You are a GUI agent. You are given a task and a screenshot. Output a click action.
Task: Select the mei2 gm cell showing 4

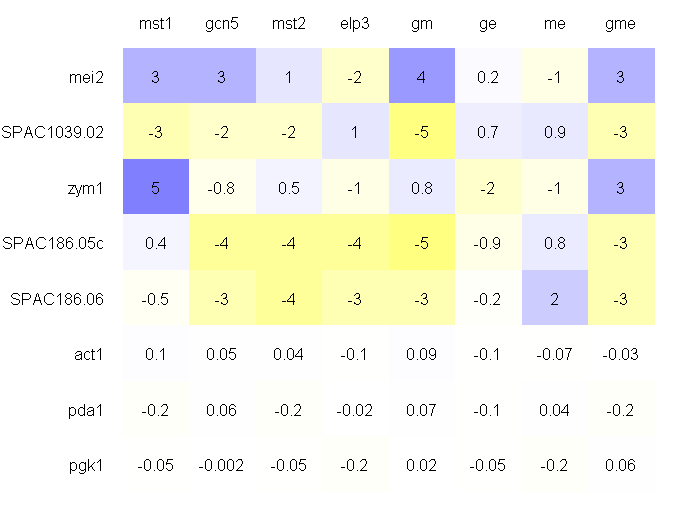coord(421,77)
